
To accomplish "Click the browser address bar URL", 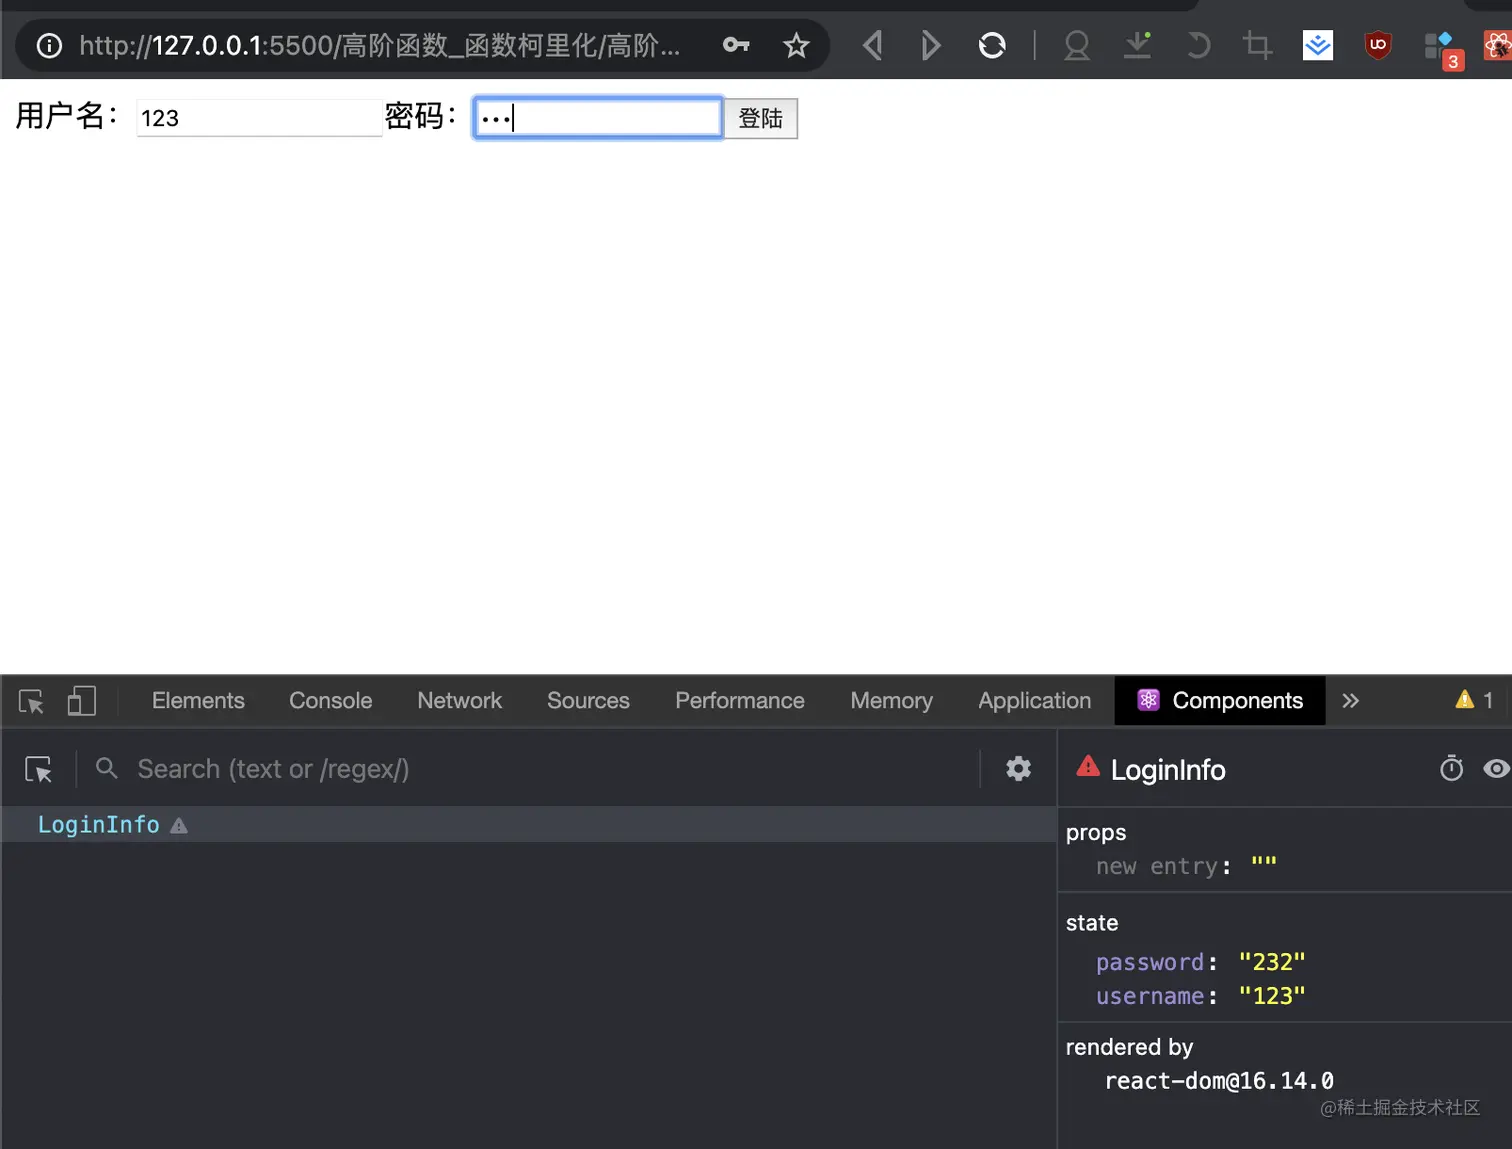I will 380,46.
